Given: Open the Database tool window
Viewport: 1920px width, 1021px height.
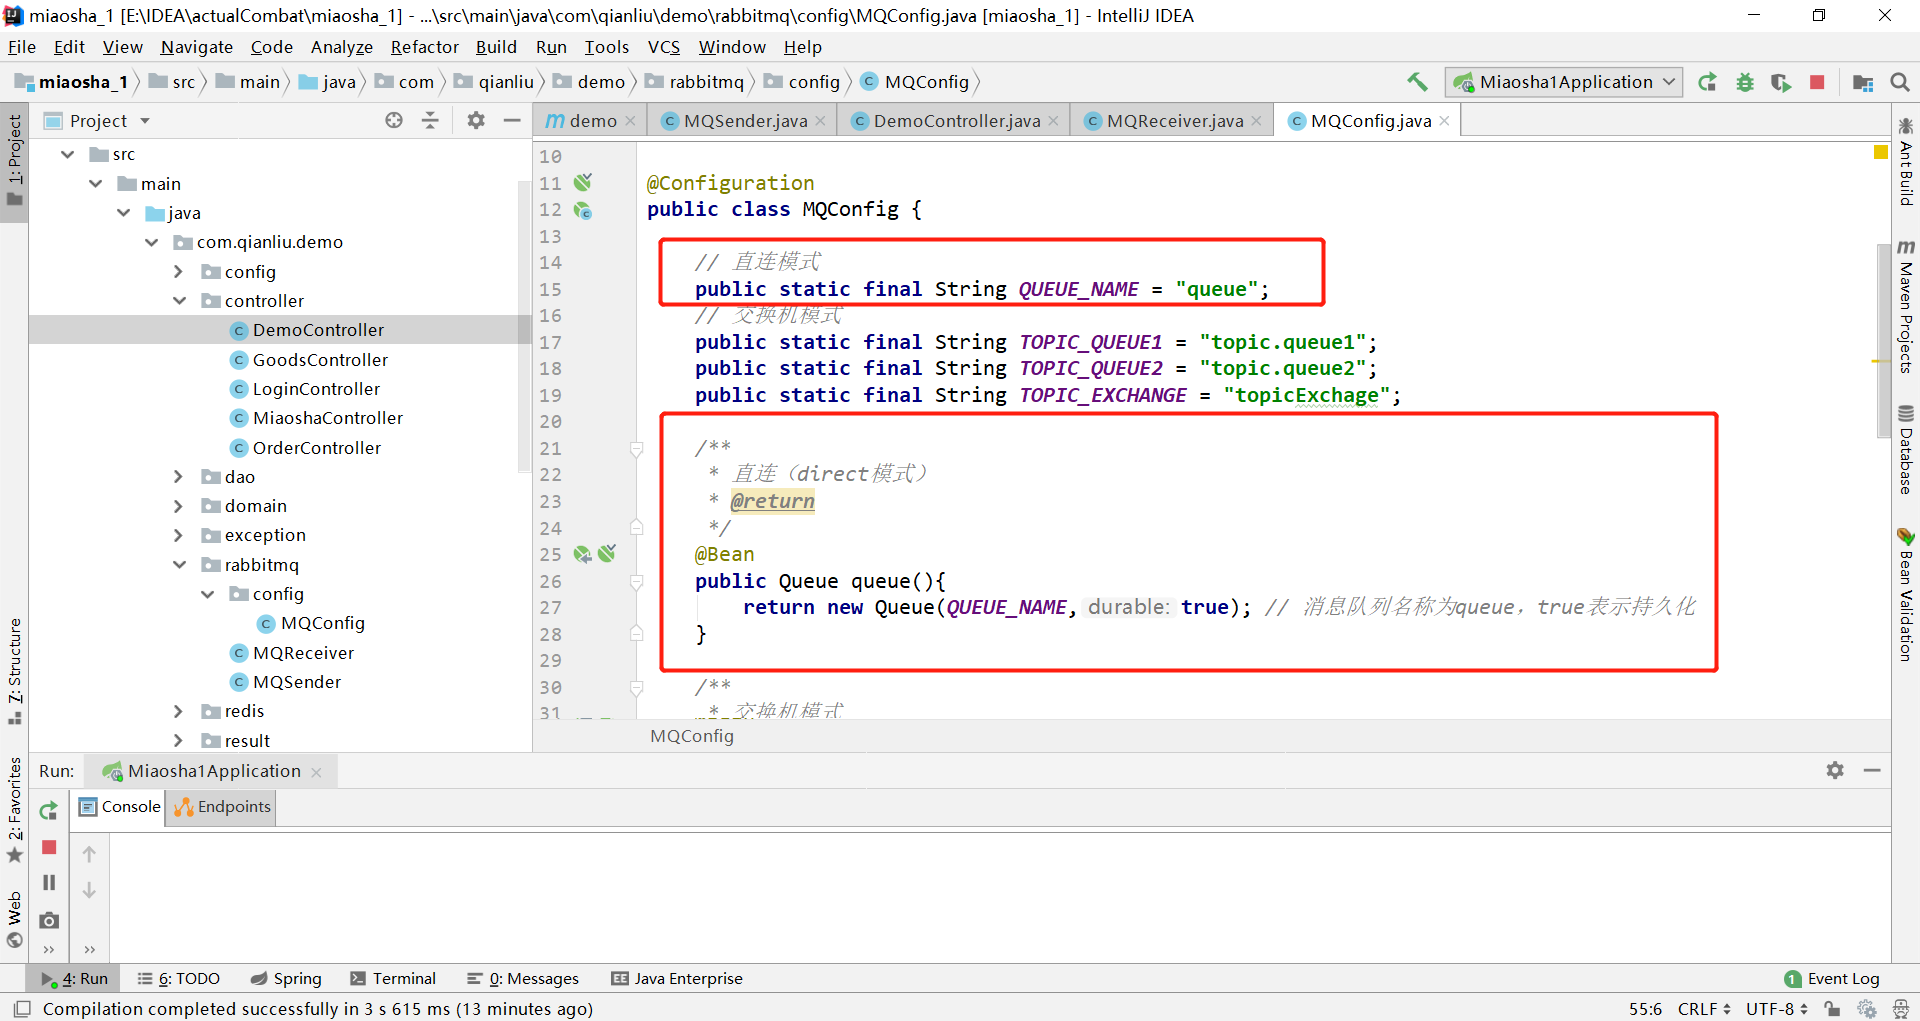Looking at the screenshot, I should (x=1906, y=450).
